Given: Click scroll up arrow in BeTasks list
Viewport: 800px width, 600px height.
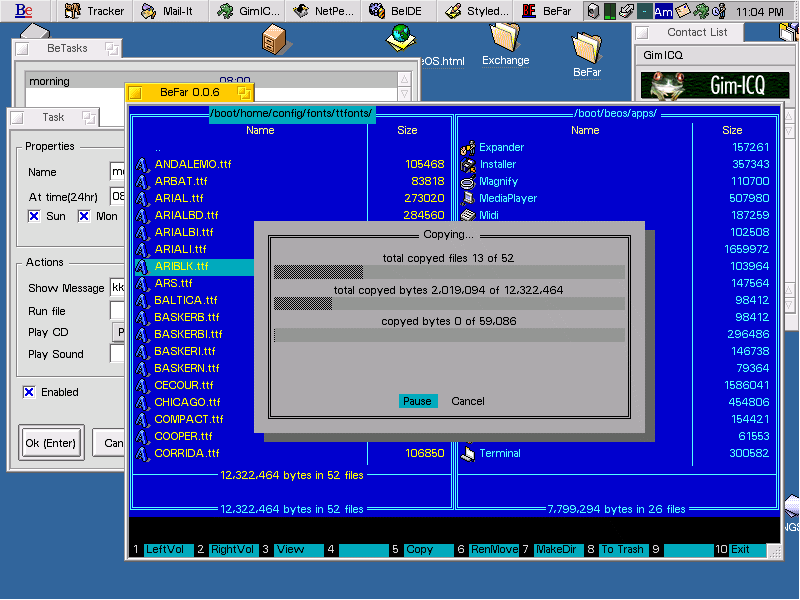Looking at the screenshot, I should [x=404, y=79].
